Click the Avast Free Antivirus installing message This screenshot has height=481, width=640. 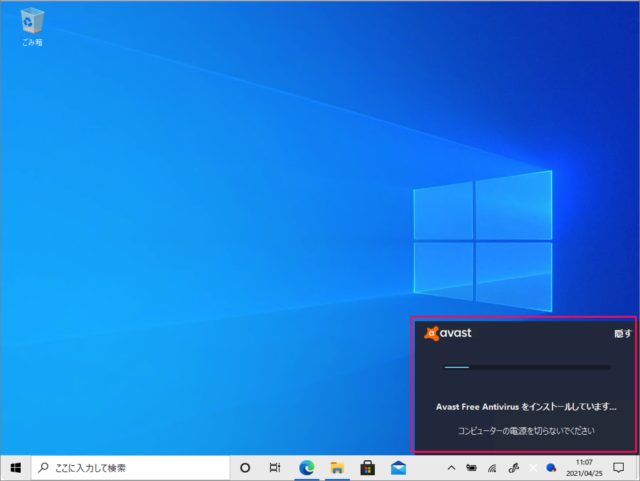pos(526,407)
